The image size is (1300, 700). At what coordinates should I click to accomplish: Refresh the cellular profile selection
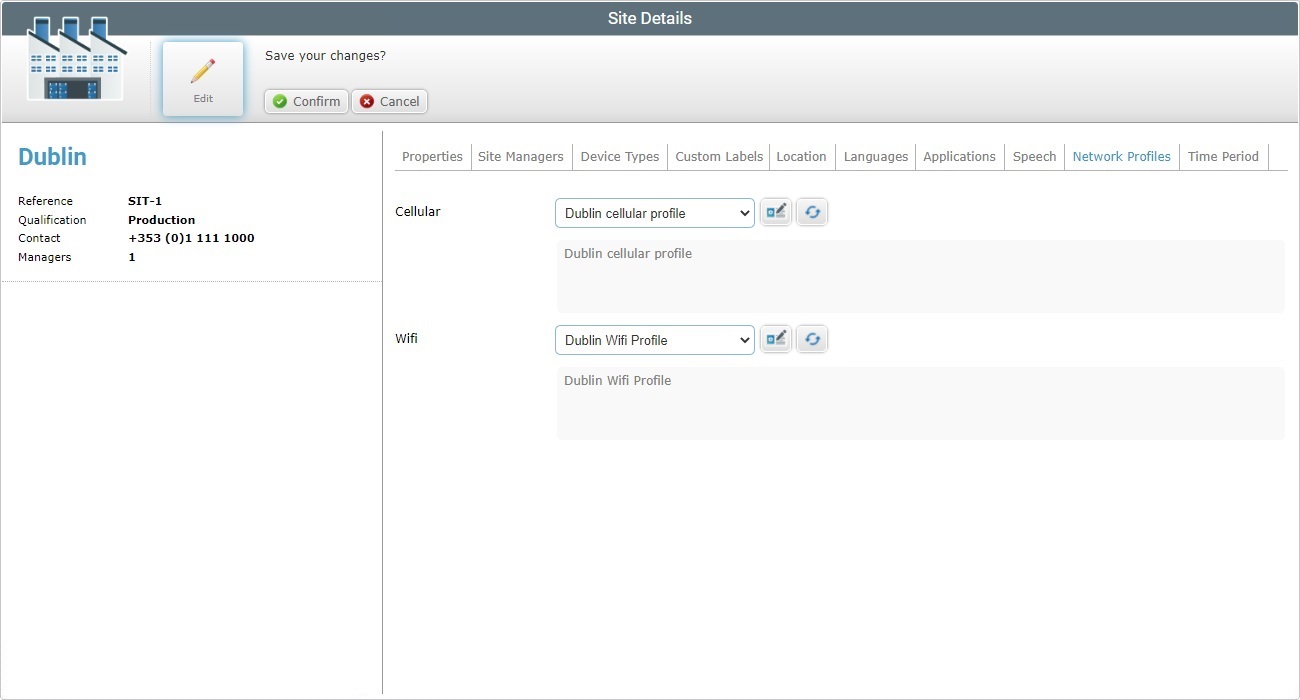[x=812, y=211]
